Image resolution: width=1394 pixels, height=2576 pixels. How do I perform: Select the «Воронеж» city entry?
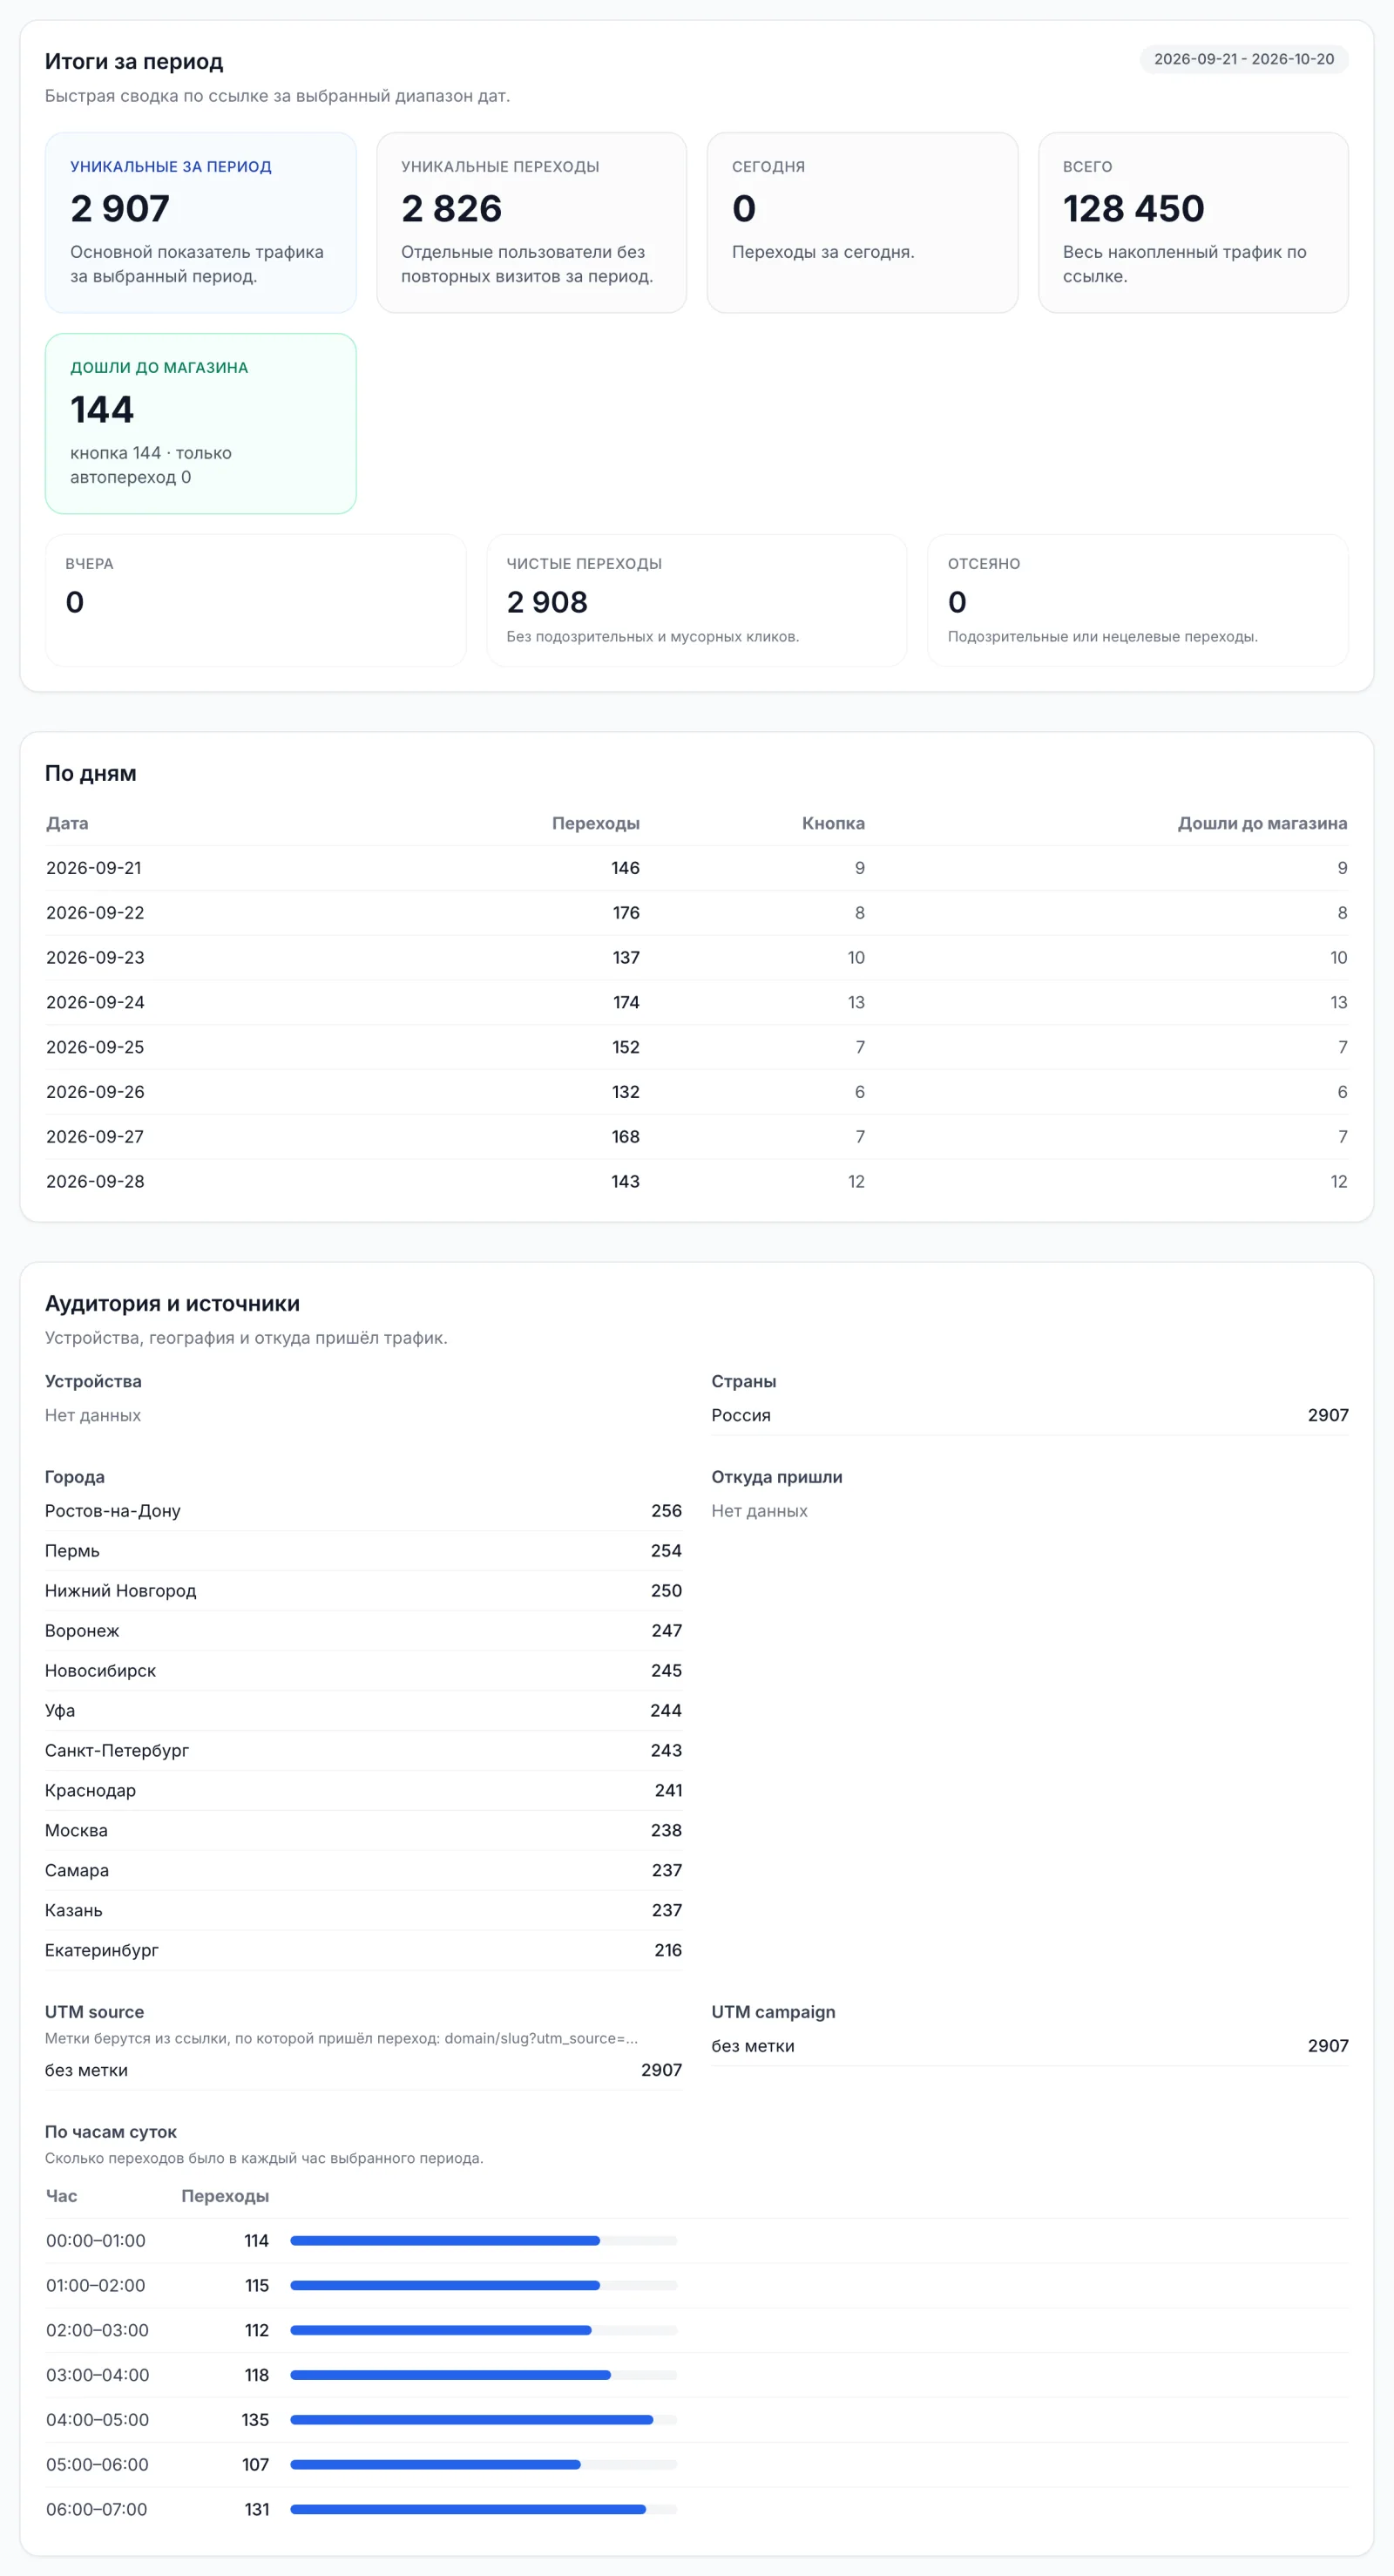(x=363, y=1631)
